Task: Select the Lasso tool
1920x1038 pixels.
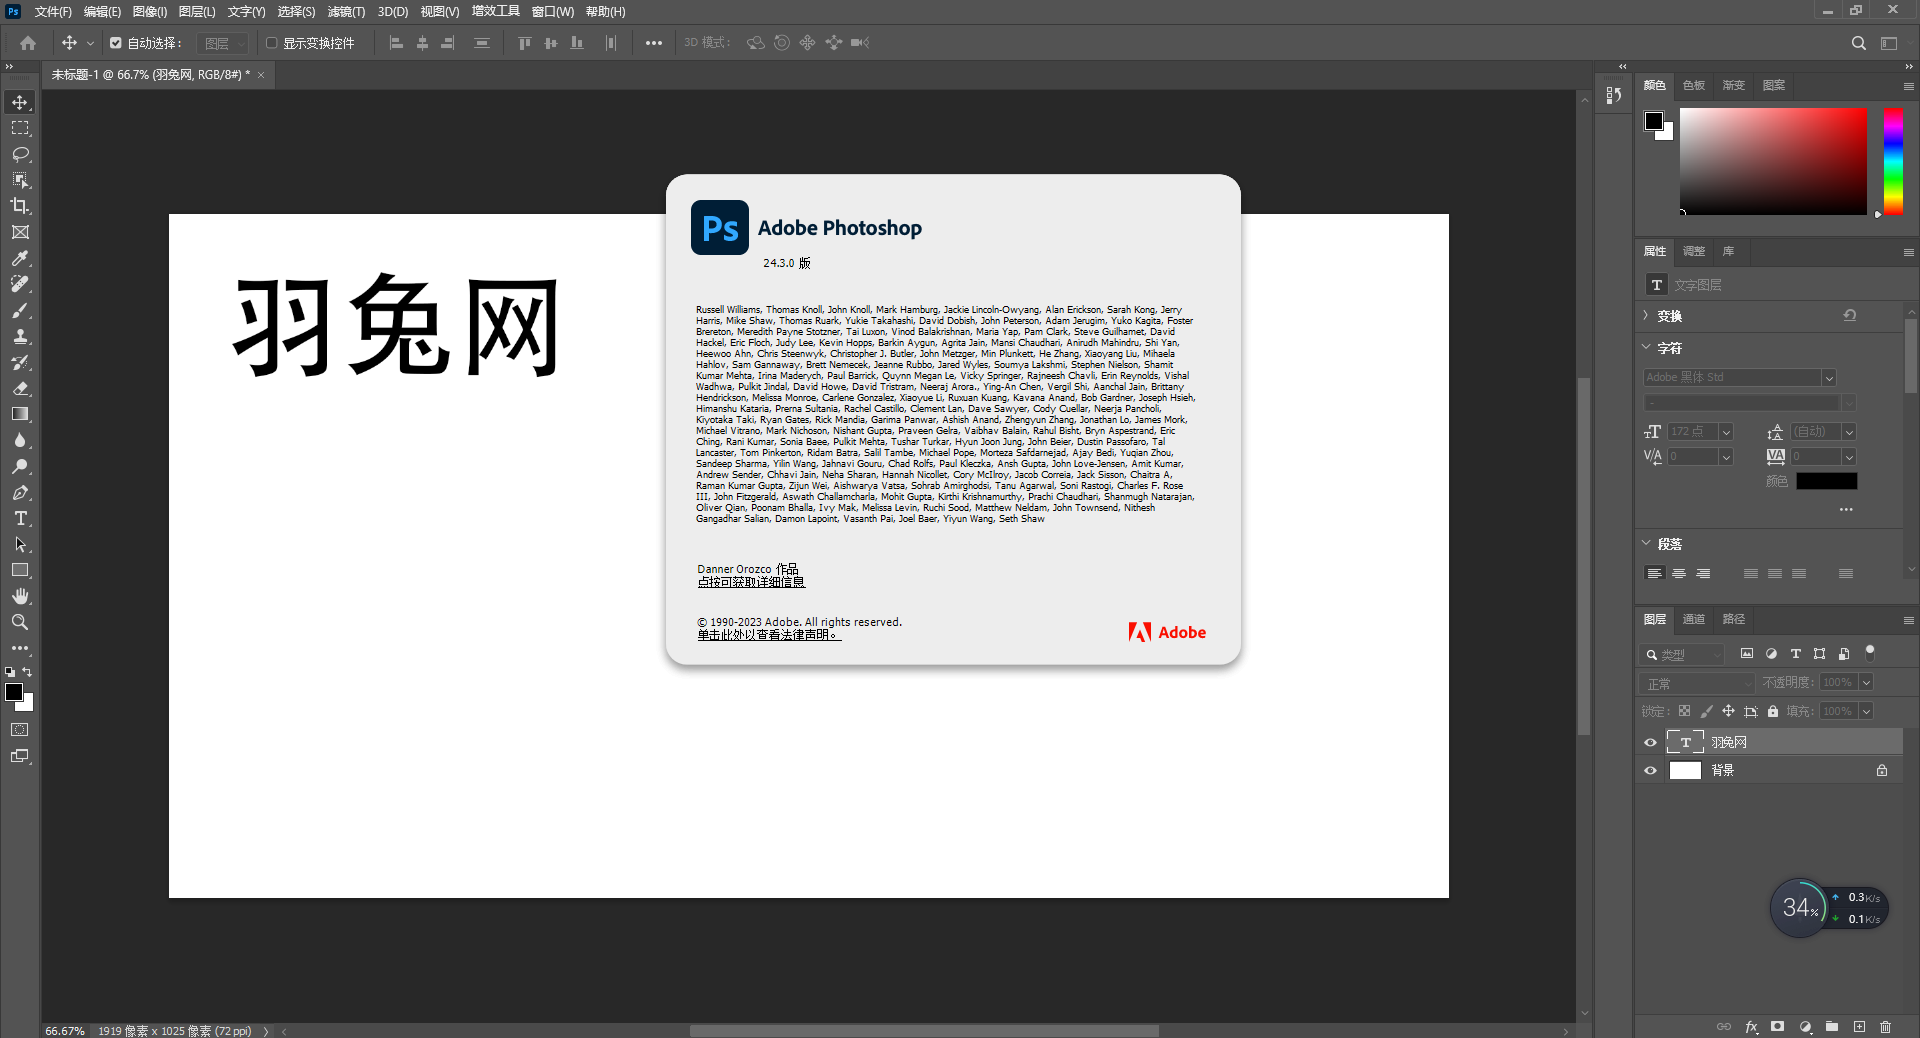Action: point(20,154)
